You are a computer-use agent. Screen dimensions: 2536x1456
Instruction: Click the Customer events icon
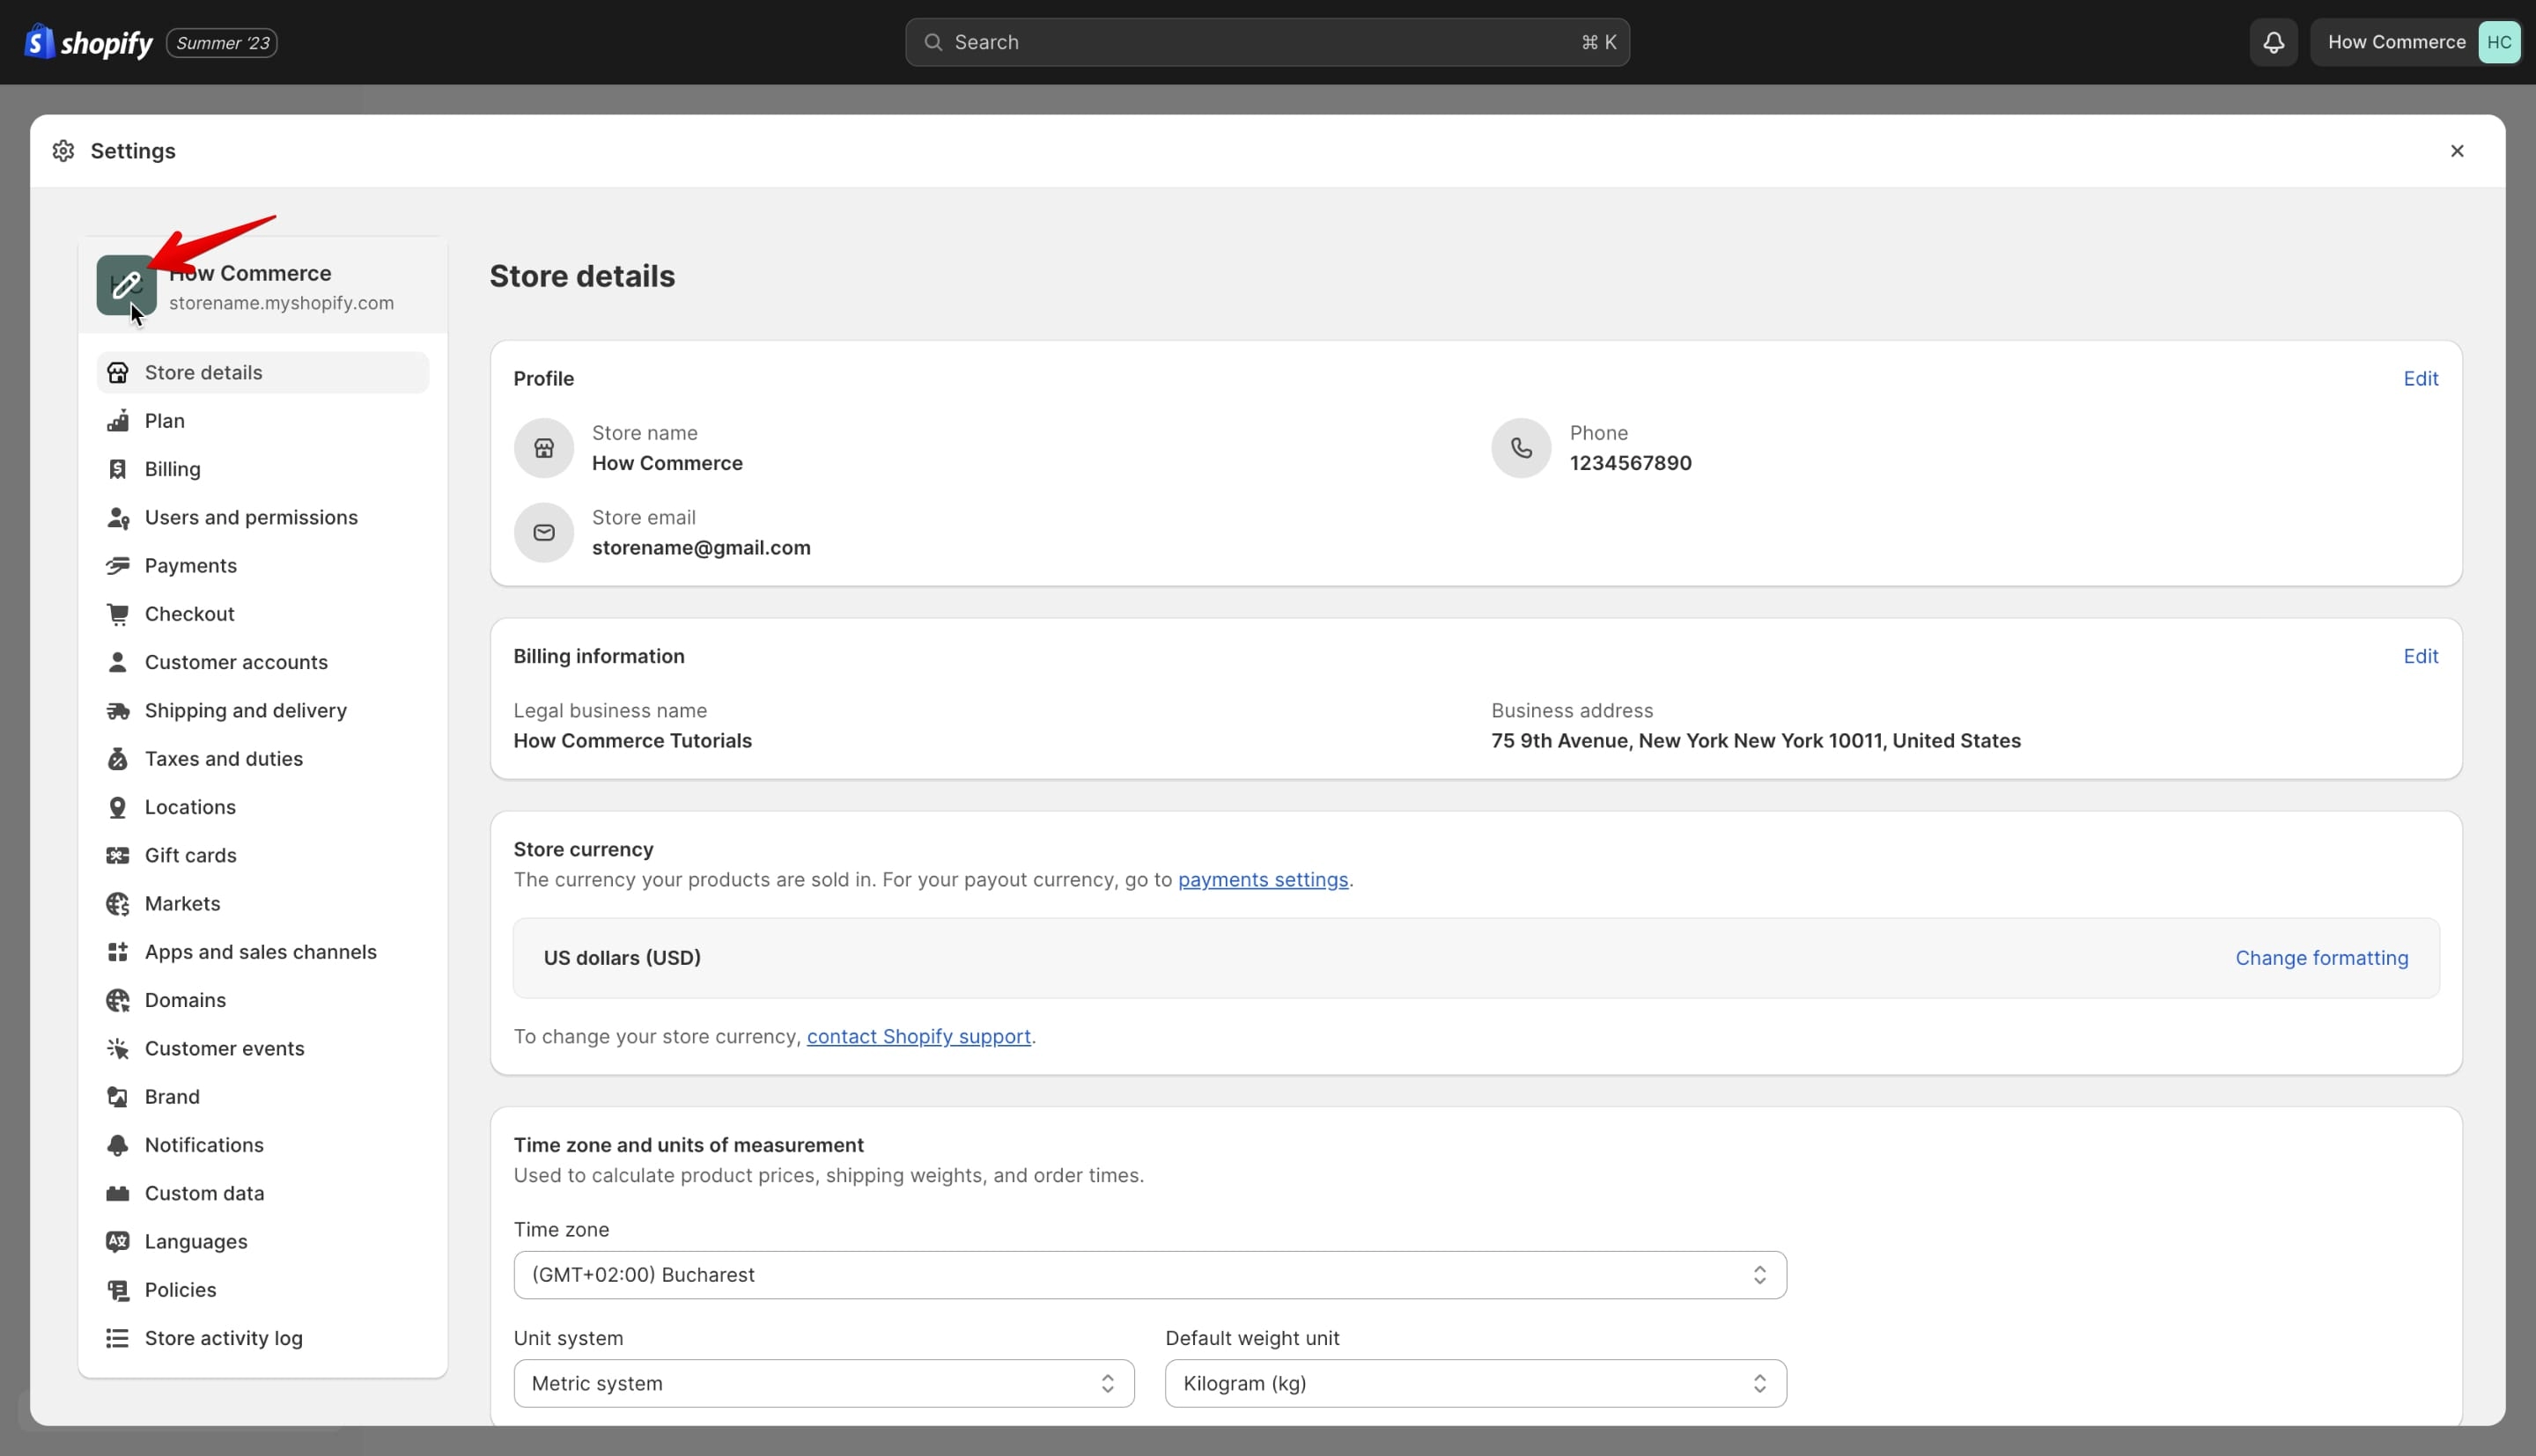pyautogui.click(x=118, y=1049)
